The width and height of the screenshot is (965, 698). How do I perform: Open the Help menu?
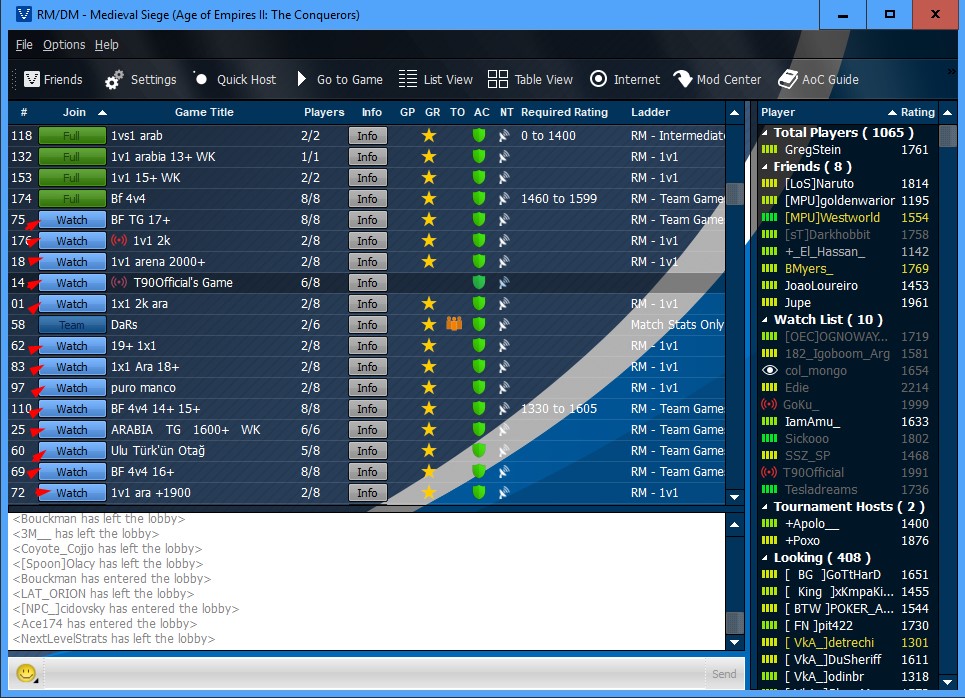point(106,45)
